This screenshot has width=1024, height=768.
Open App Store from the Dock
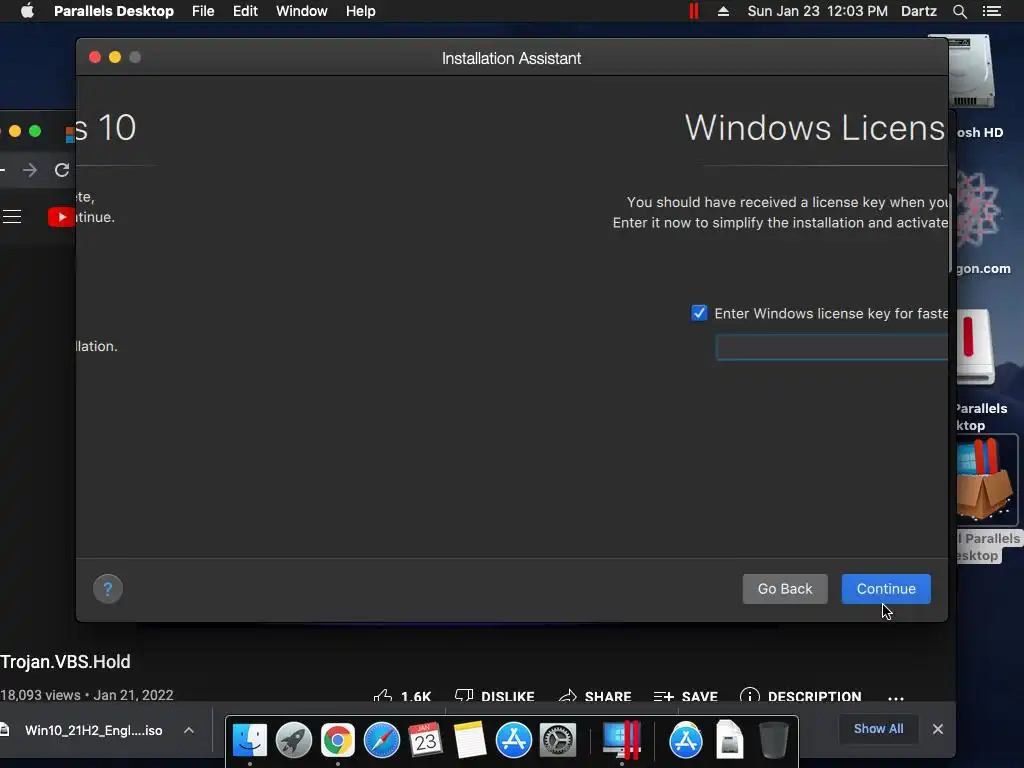click(513, 740)
